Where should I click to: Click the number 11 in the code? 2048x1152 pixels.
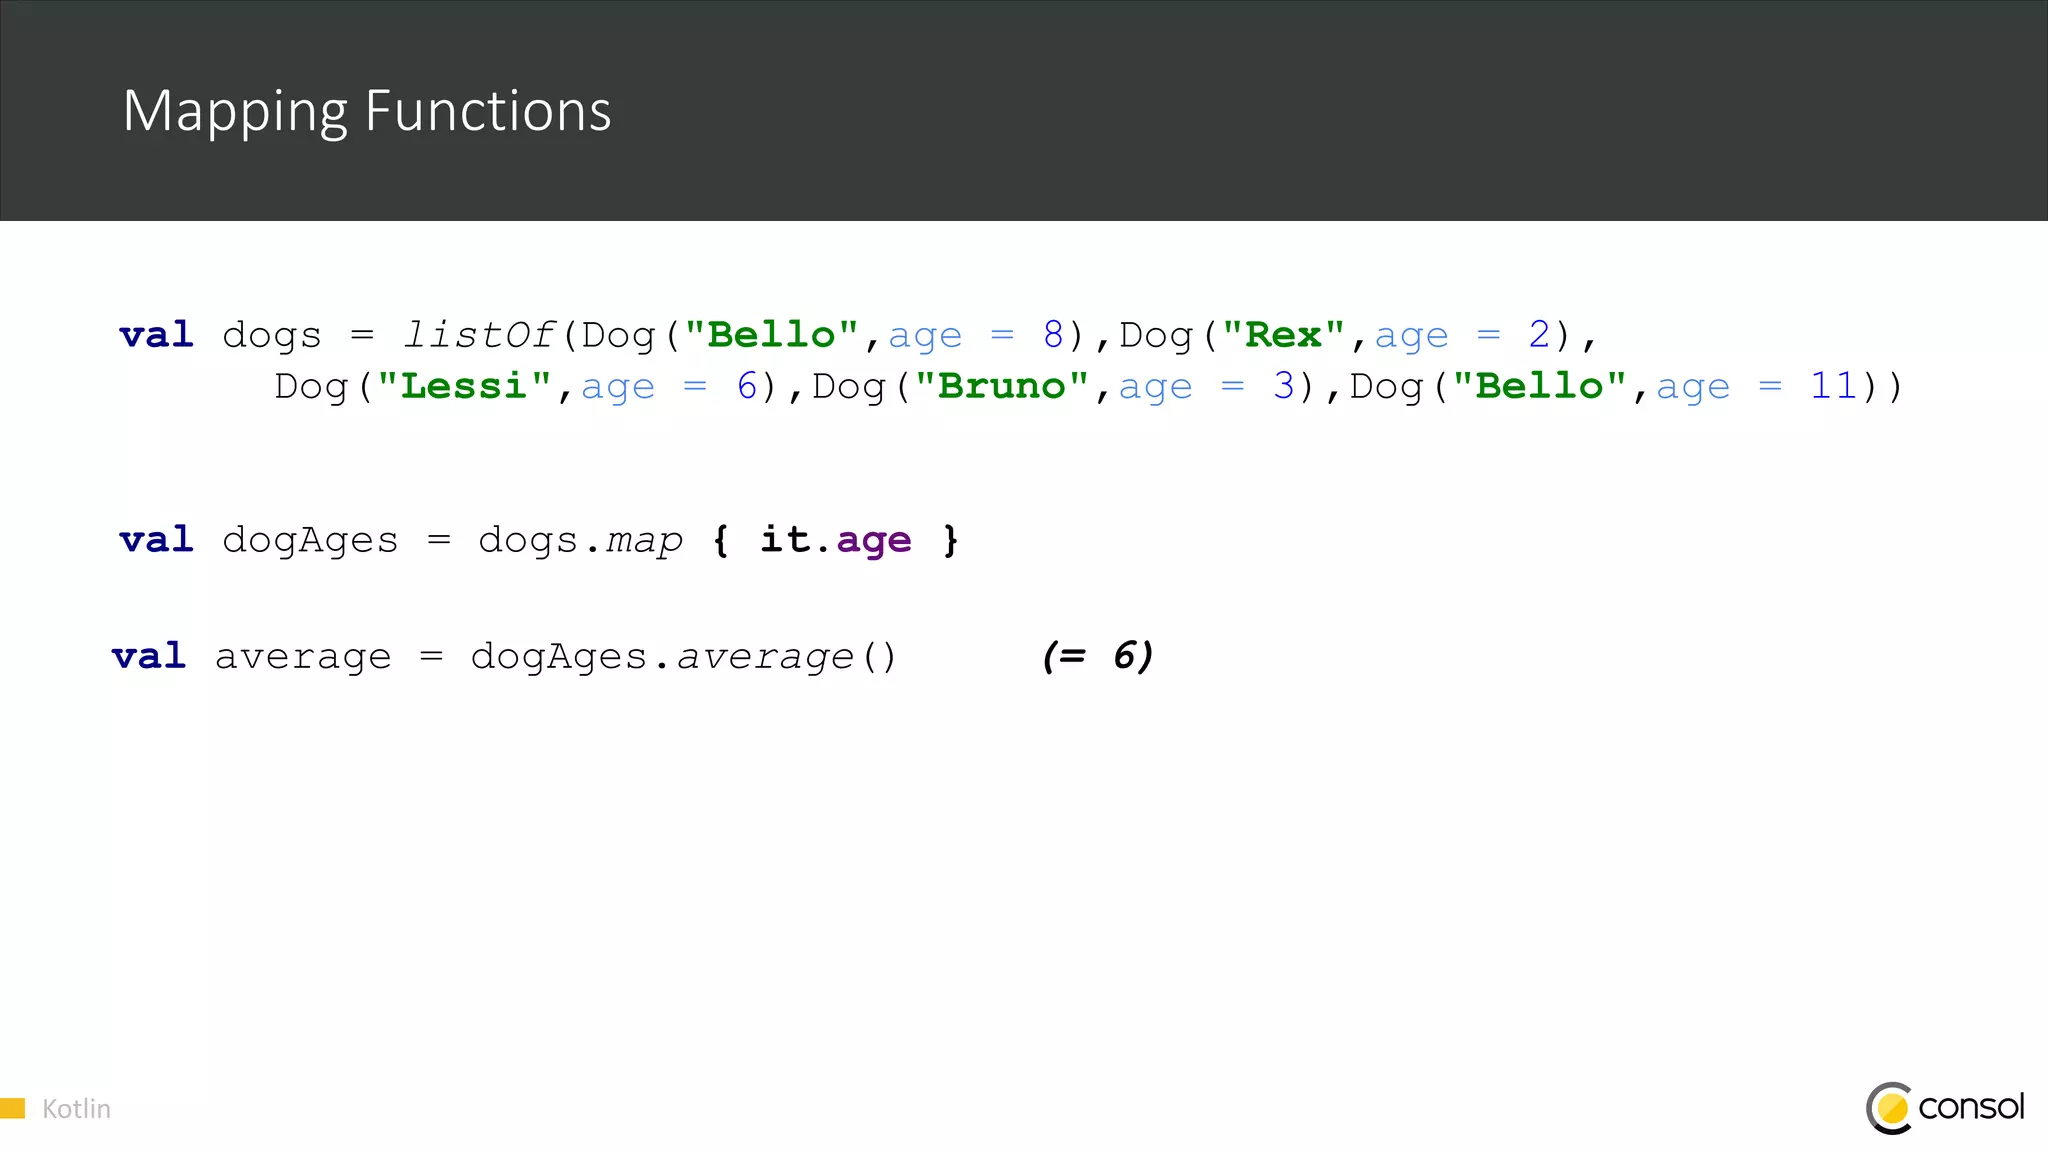pyautogui.click(x=1833, y=386)
